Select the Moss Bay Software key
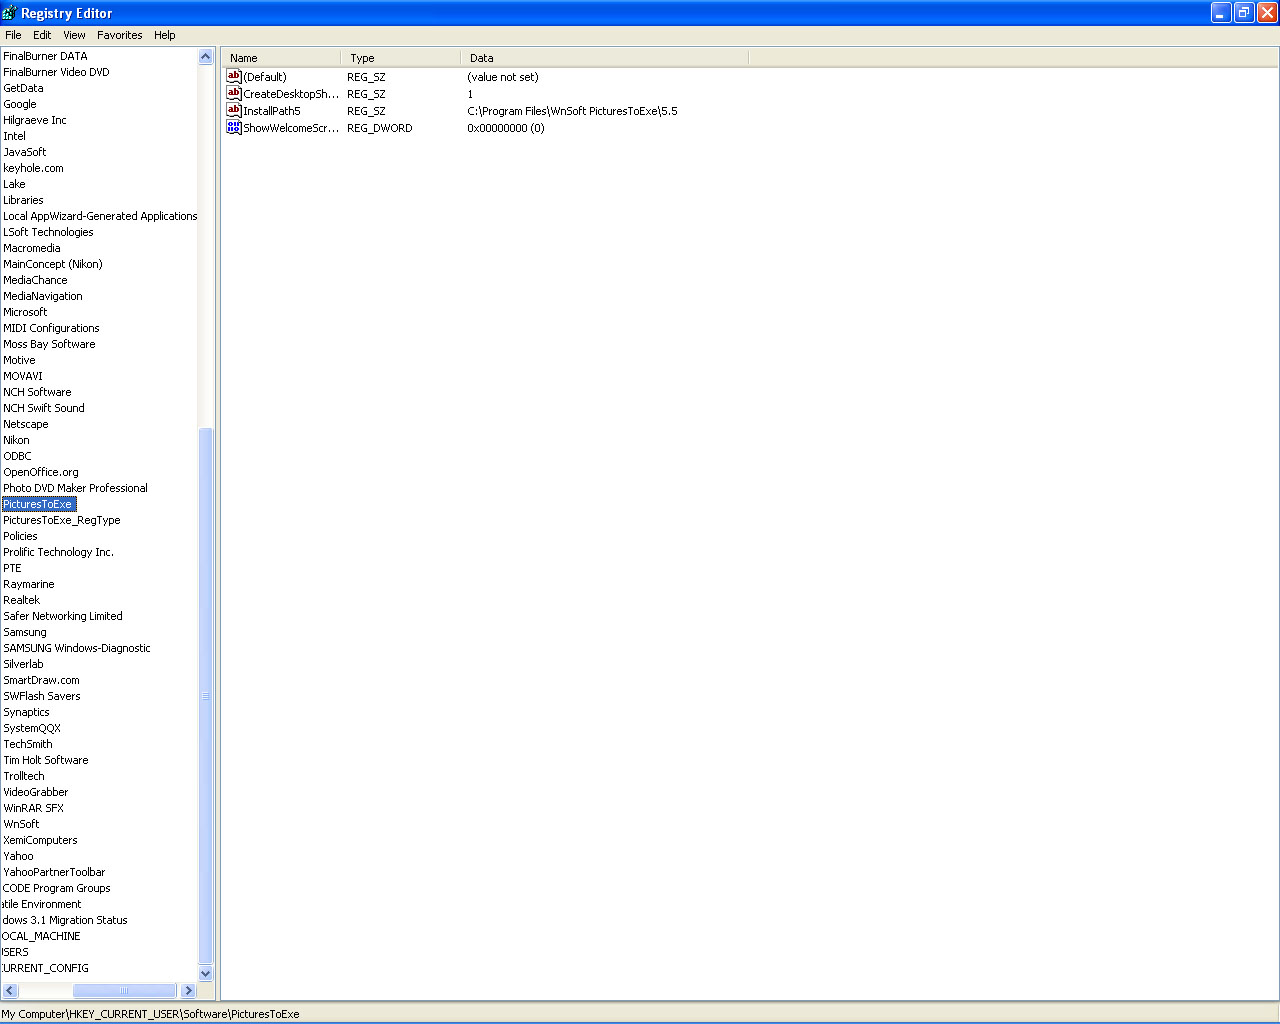1280x1024 pixels. (x=49, y=344)
